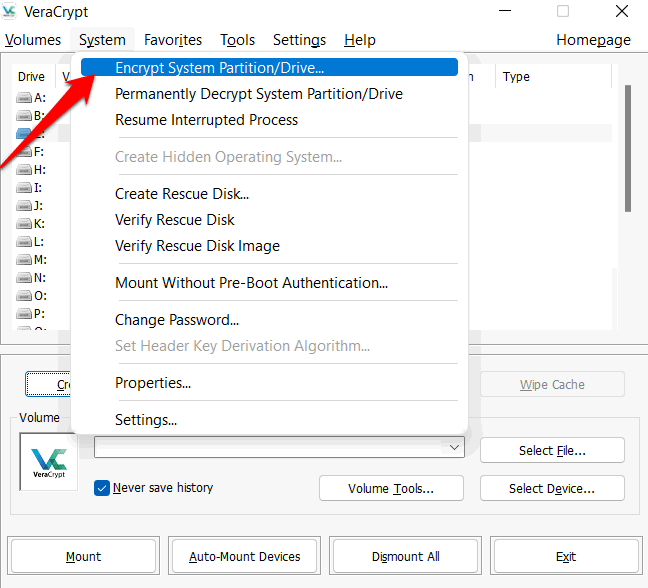This screenshot has width=648, height=588.
Task: Close the VeraCrypt window
Action: (622, 11)
